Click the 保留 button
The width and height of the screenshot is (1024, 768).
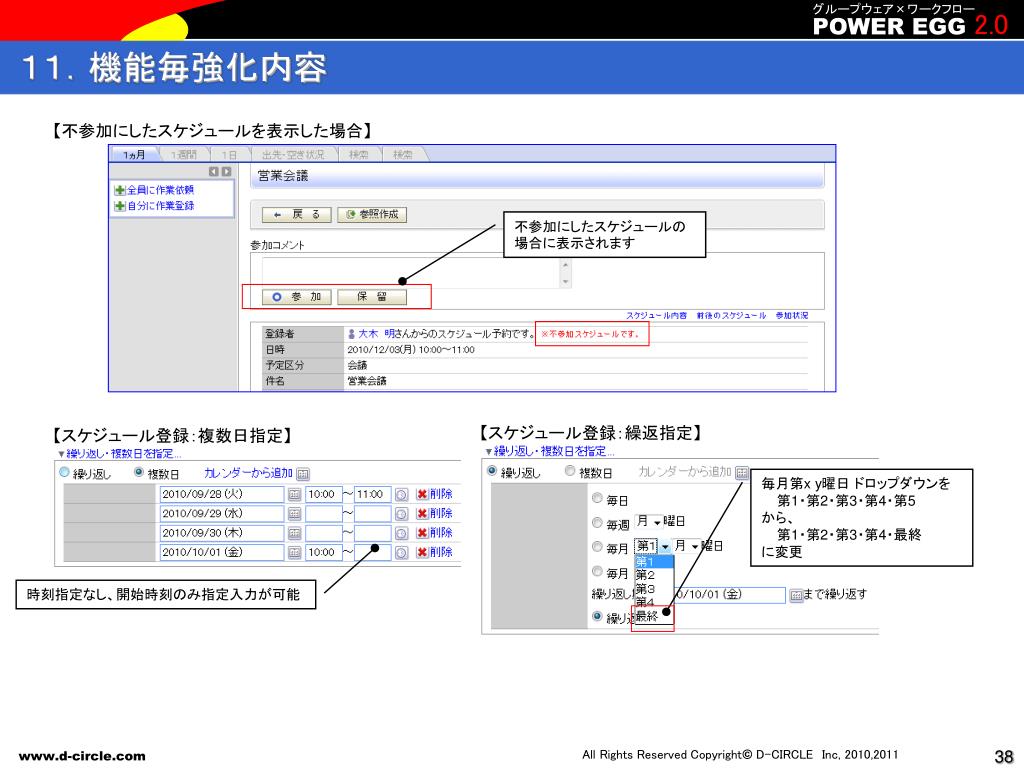(372, 297)
